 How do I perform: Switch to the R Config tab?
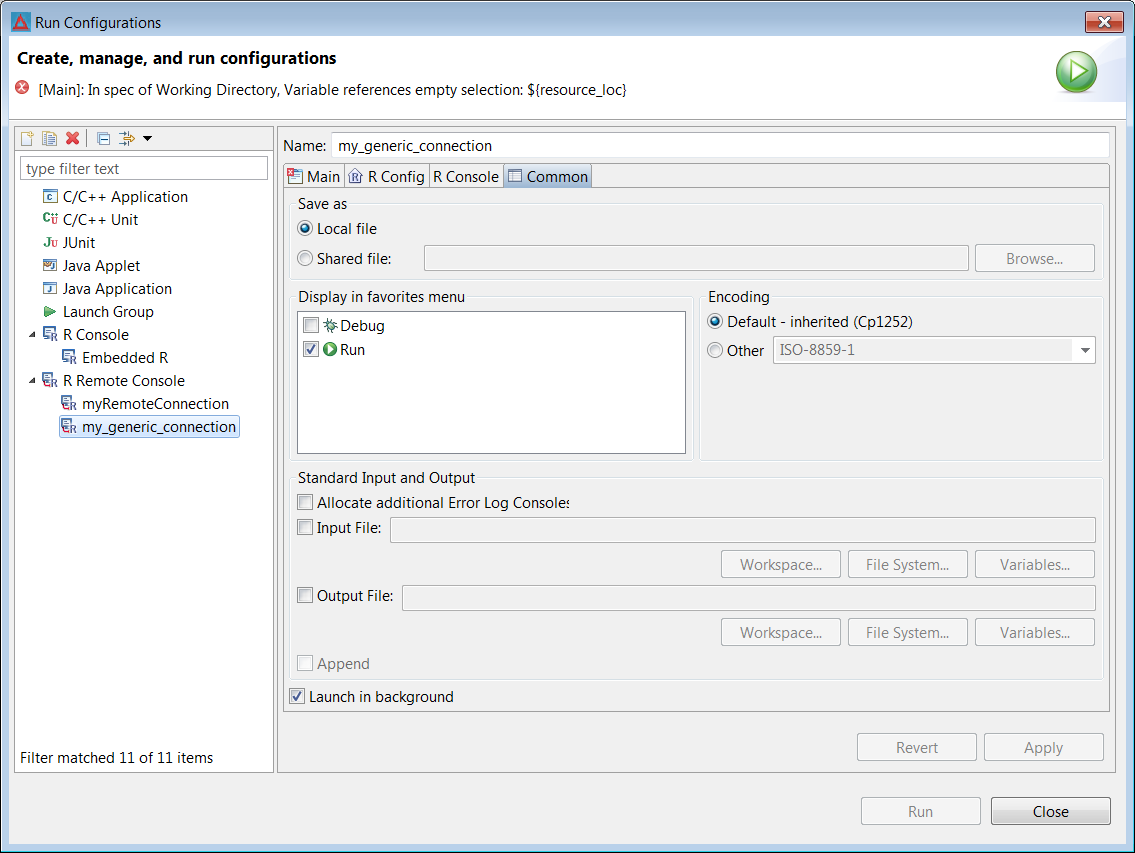[387, 177]
